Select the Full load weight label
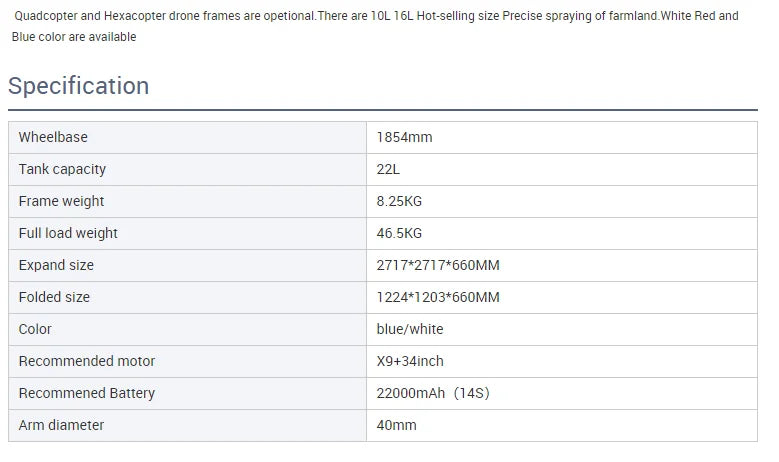779x462 pixels. (x=68, y=233)
